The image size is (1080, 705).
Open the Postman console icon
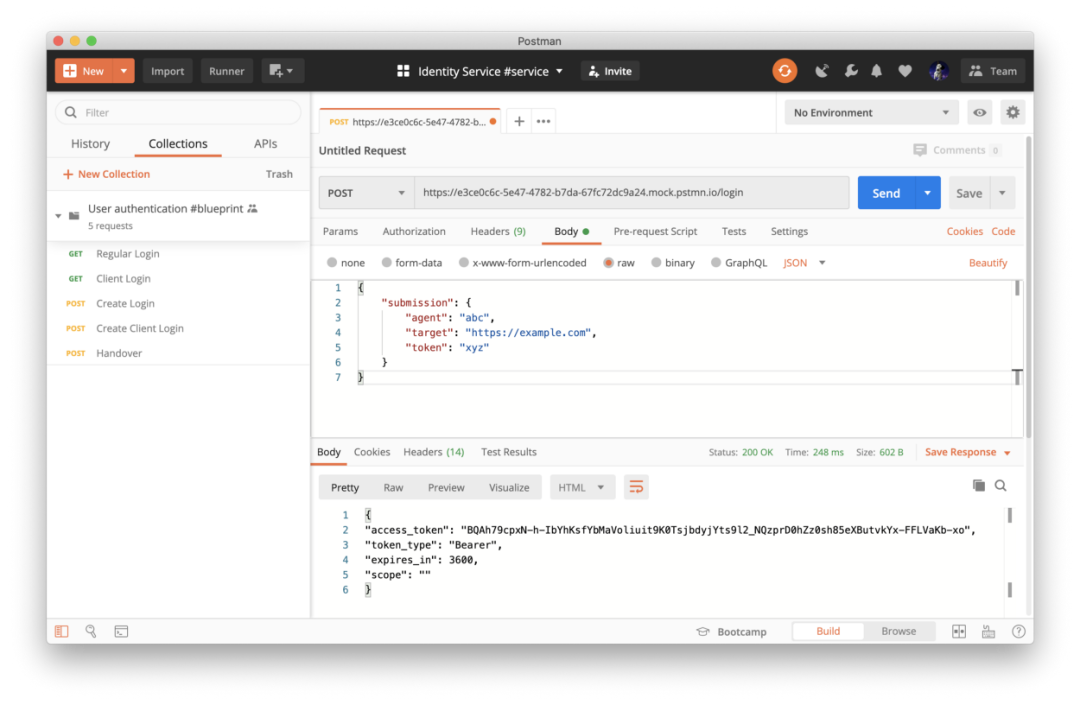pyautogui.click(x=121, y=631)
